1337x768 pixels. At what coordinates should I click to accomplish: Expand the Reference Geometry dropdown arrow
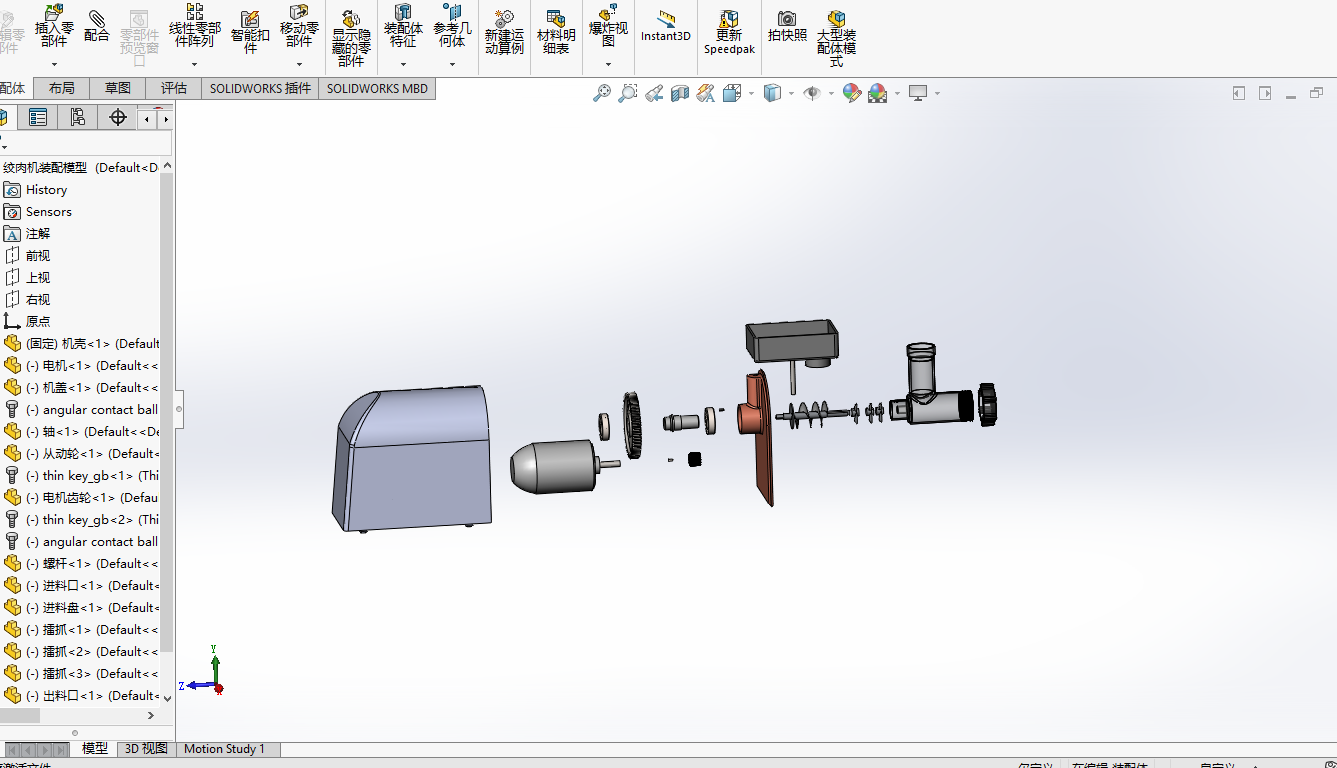452,64
